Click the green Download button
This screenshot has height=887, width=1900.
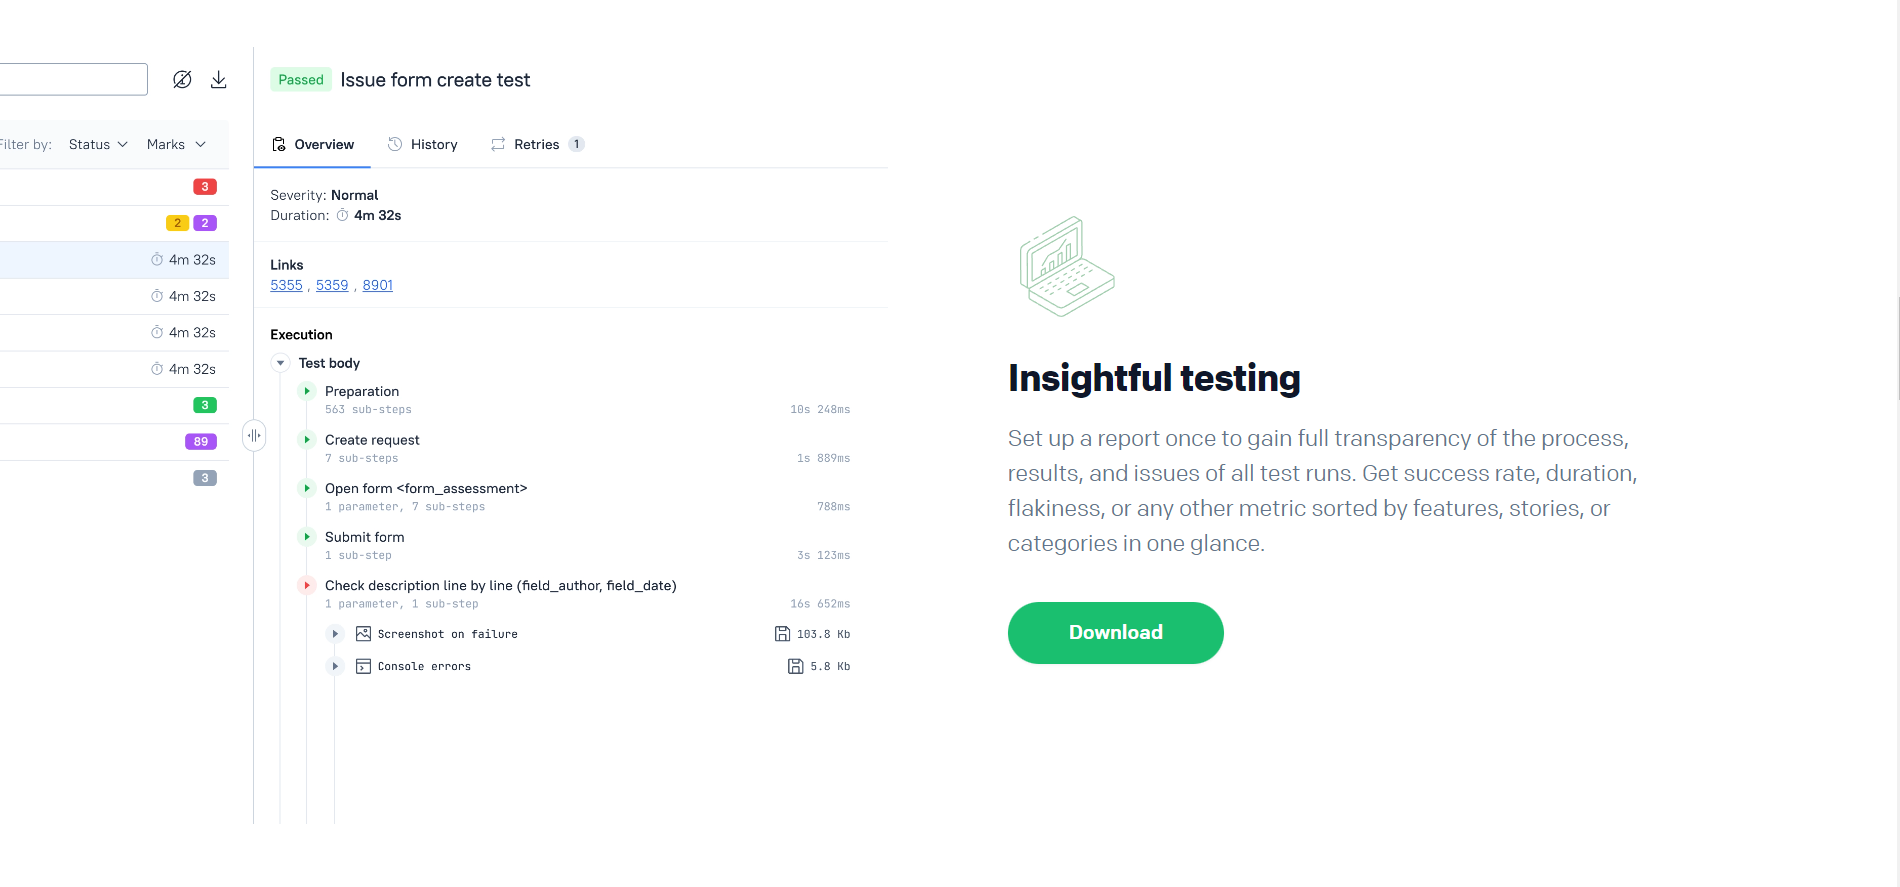pyautogui.click(x=1116, y=633)
